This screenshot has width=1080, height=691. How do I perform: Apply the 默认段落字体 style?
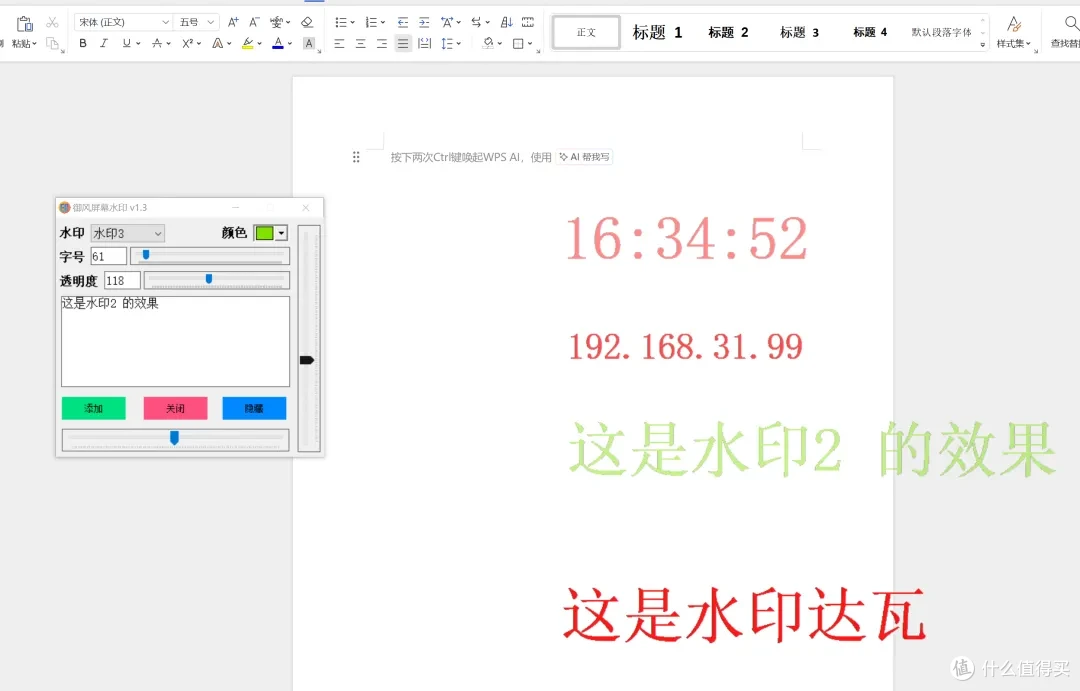942,32
